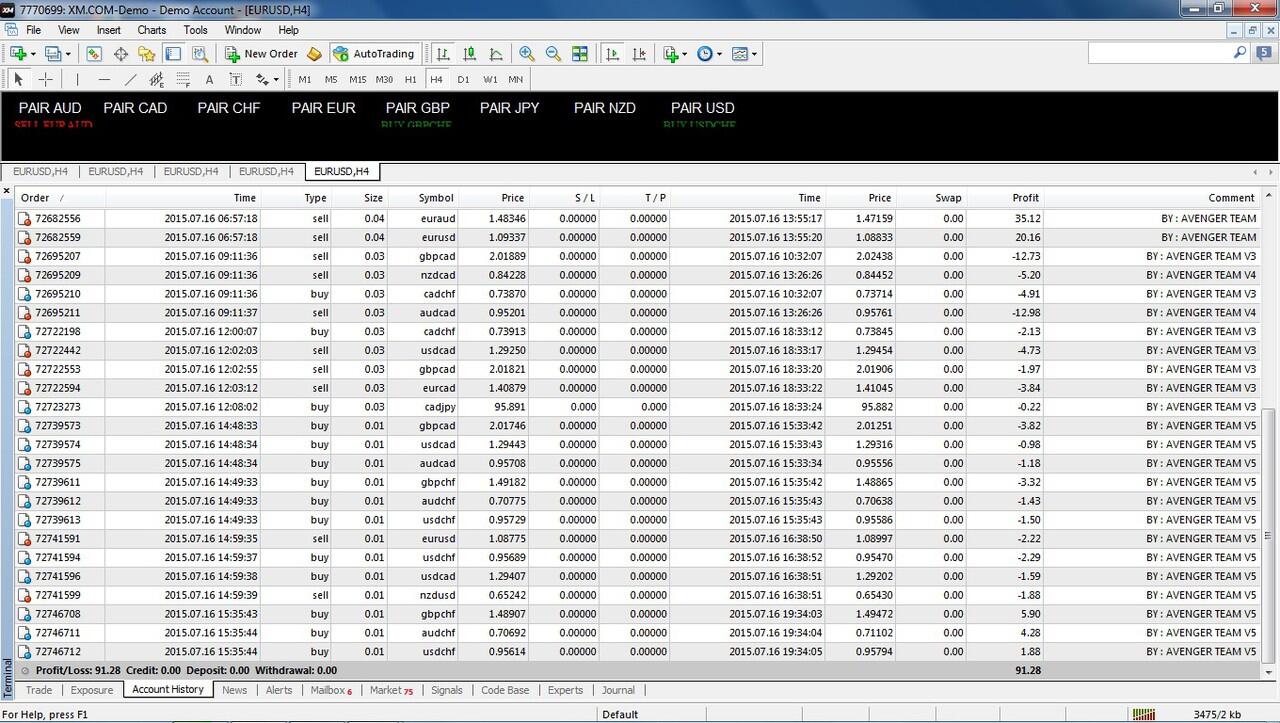
Task: Select the Horizontal Line tool
Action: click(104, 79)
